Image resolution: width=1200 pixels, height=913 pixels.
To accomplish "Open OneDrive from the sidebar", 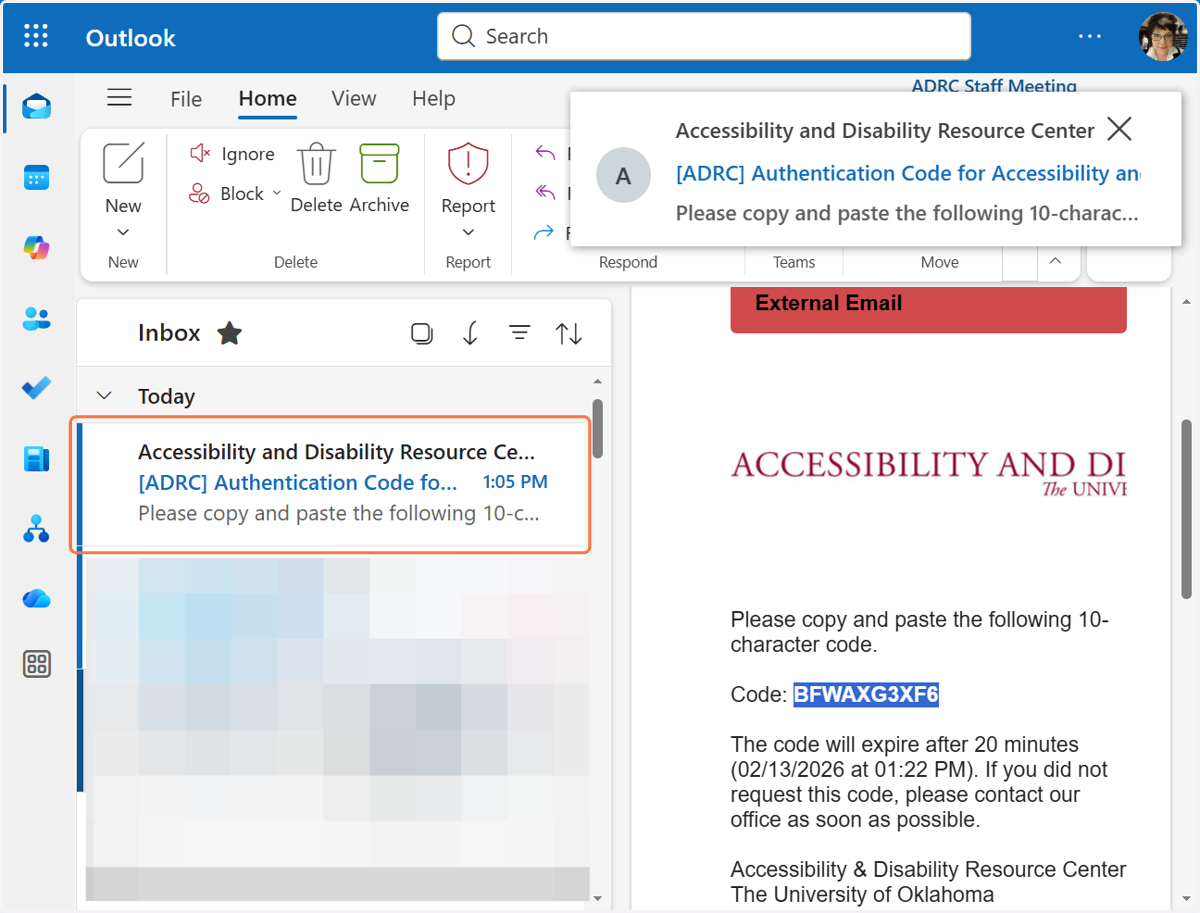I will click(37, 598).
